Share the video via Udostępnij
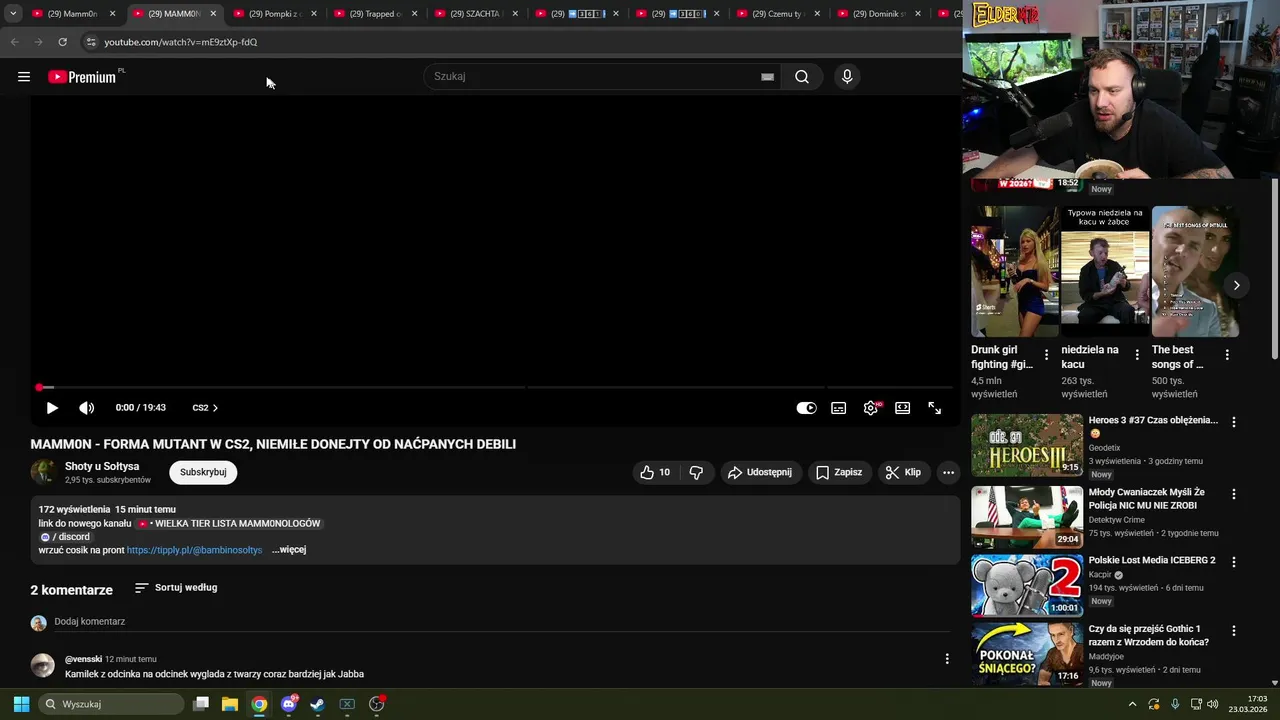This screenshot has width=1280, height=720. [759, 472]
